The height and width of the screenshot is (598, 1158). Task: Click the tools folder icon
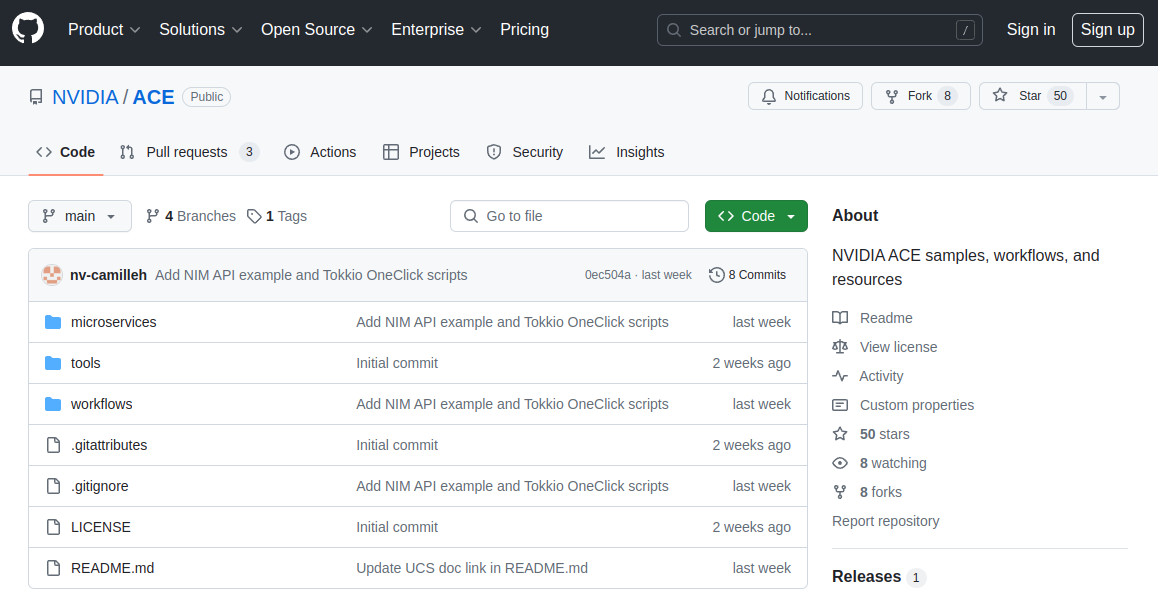(x=52, y=363)
